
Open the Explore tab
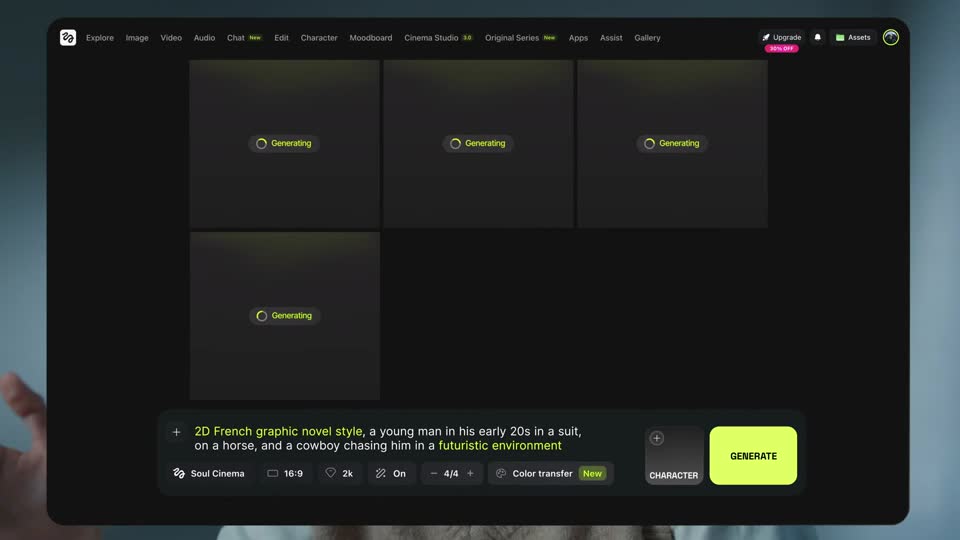coord(100,38)
